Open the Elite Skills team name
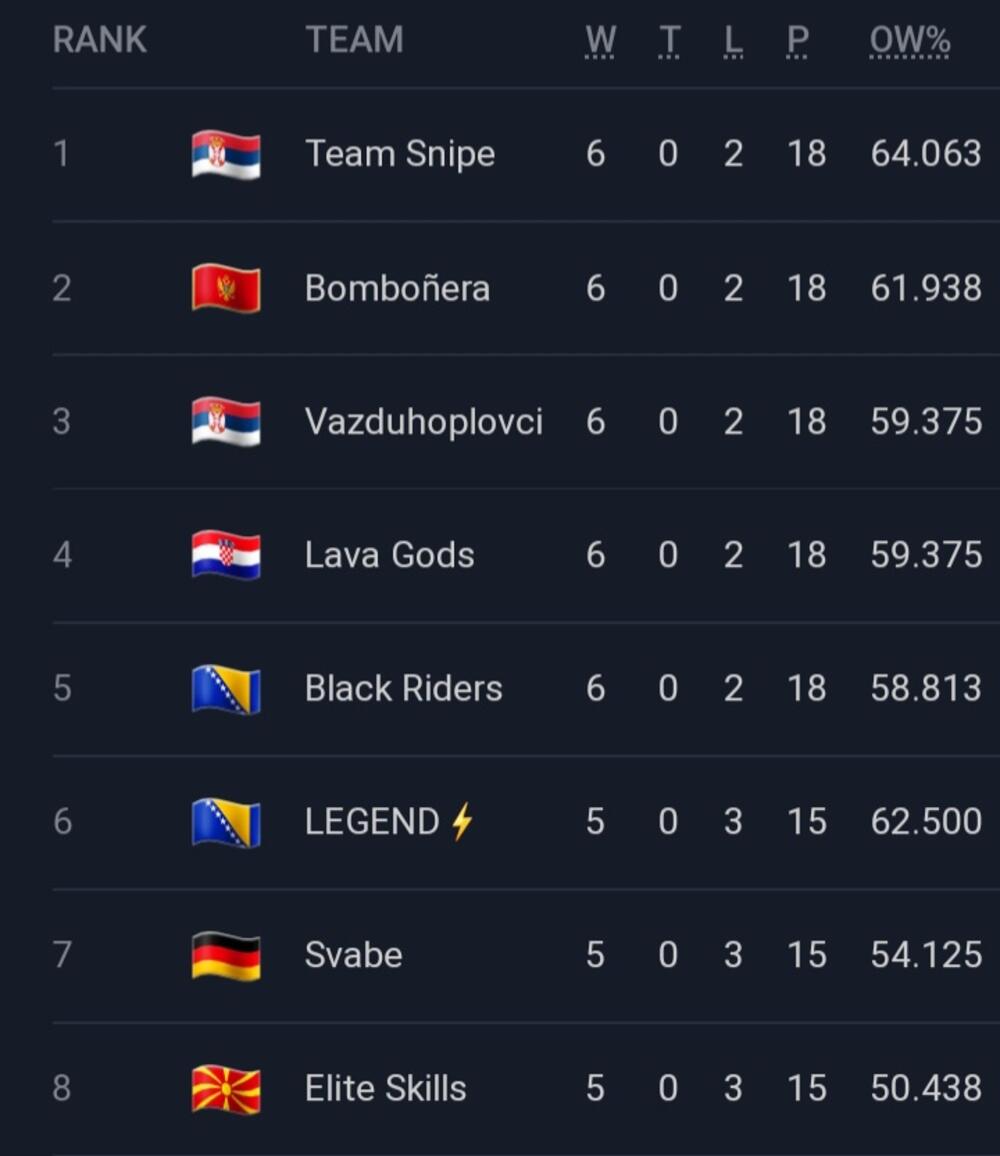Image resolution: width=1000 pixels, height=1156 pixels. click(385, 1089)
